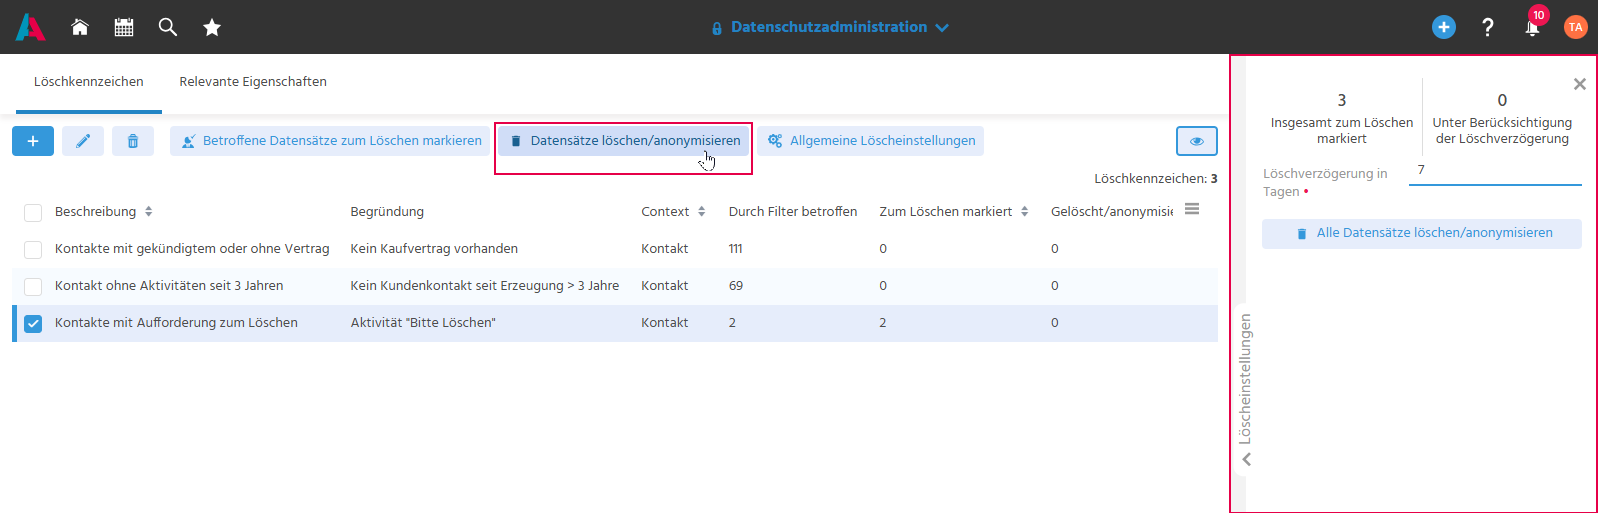Viewport: 1598px width, 513px height.
Task: Click Datensätze löschen/anonymisieren toolbar button
Action: pos(624,141)
